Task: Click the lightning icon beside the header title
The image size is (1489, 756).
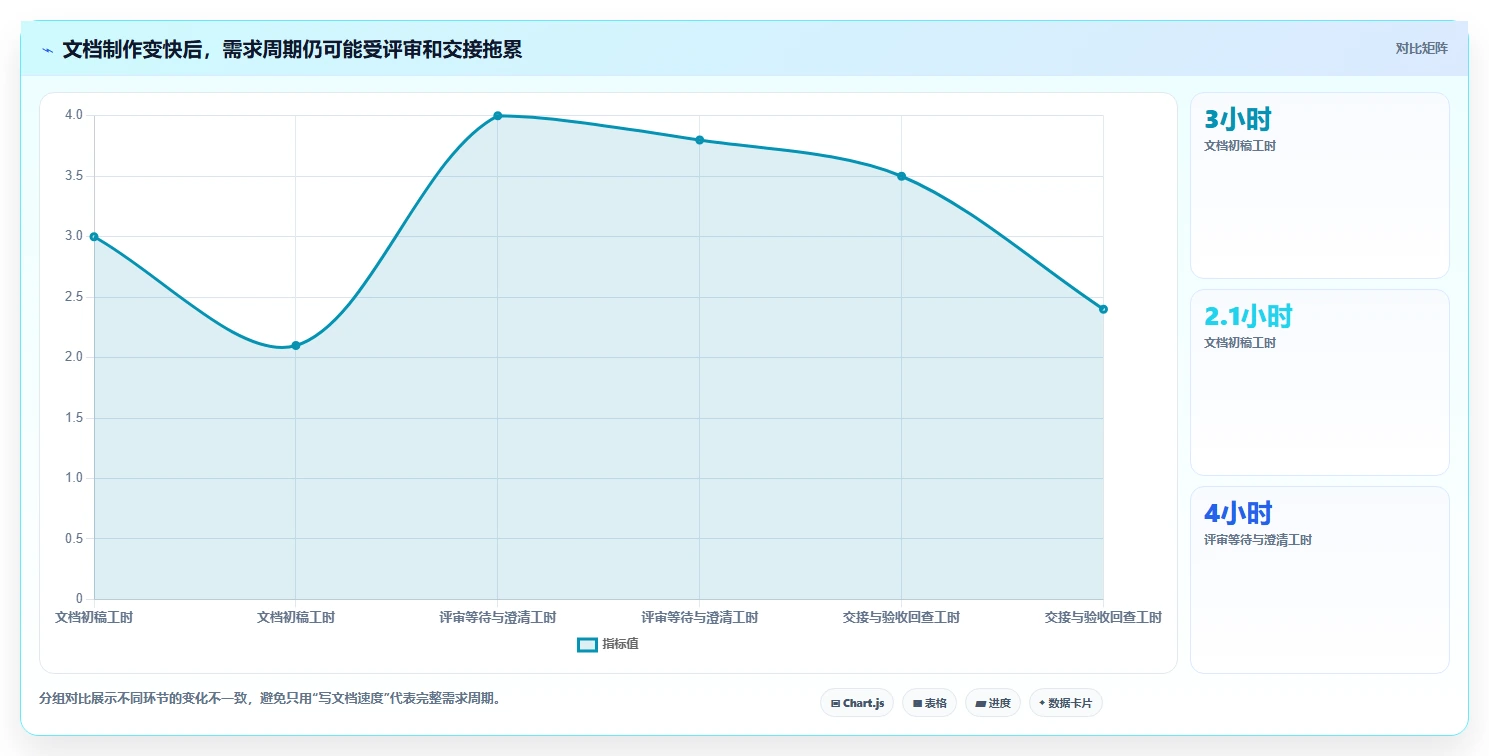Action: coord(47,50)
